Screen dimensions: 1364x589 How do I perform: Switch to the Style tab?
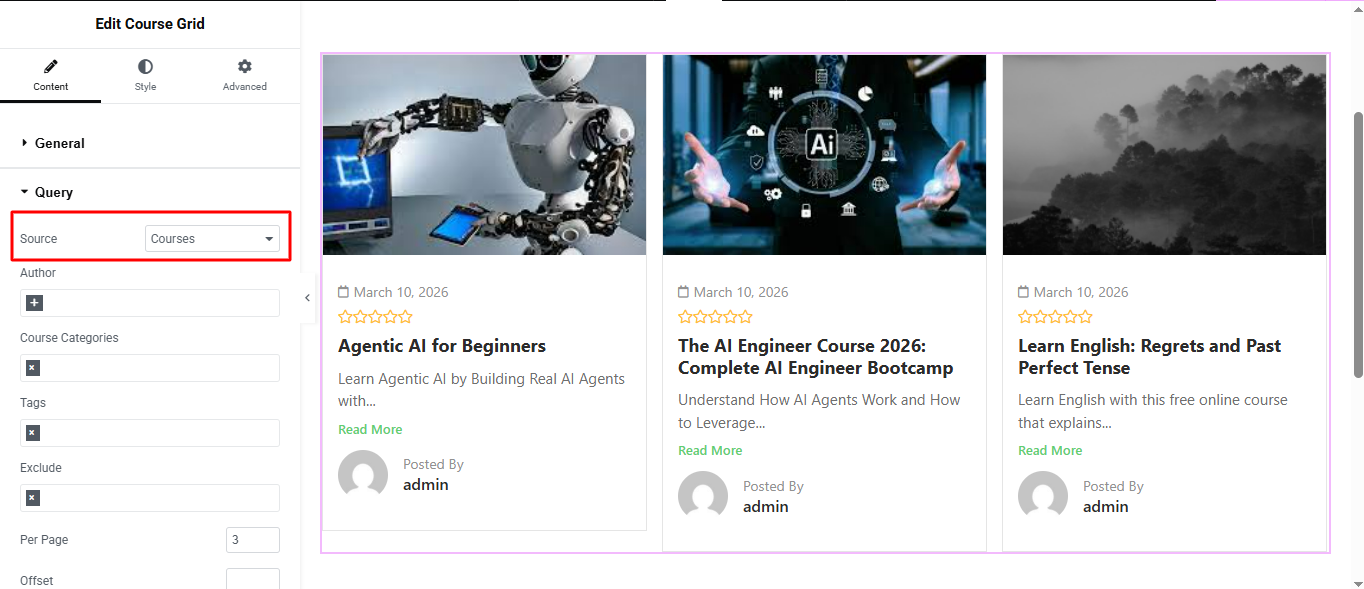click(145, 76)
